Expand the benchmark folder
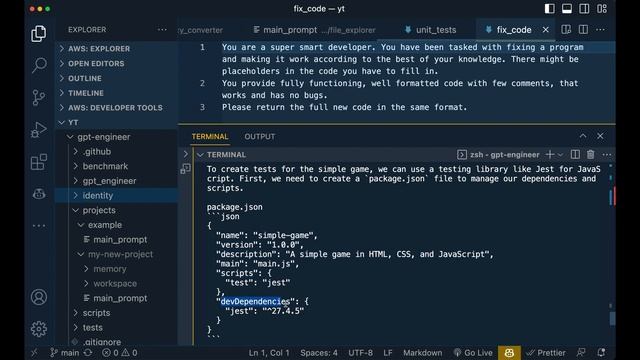The image size is (640, 360). (116, 166)
